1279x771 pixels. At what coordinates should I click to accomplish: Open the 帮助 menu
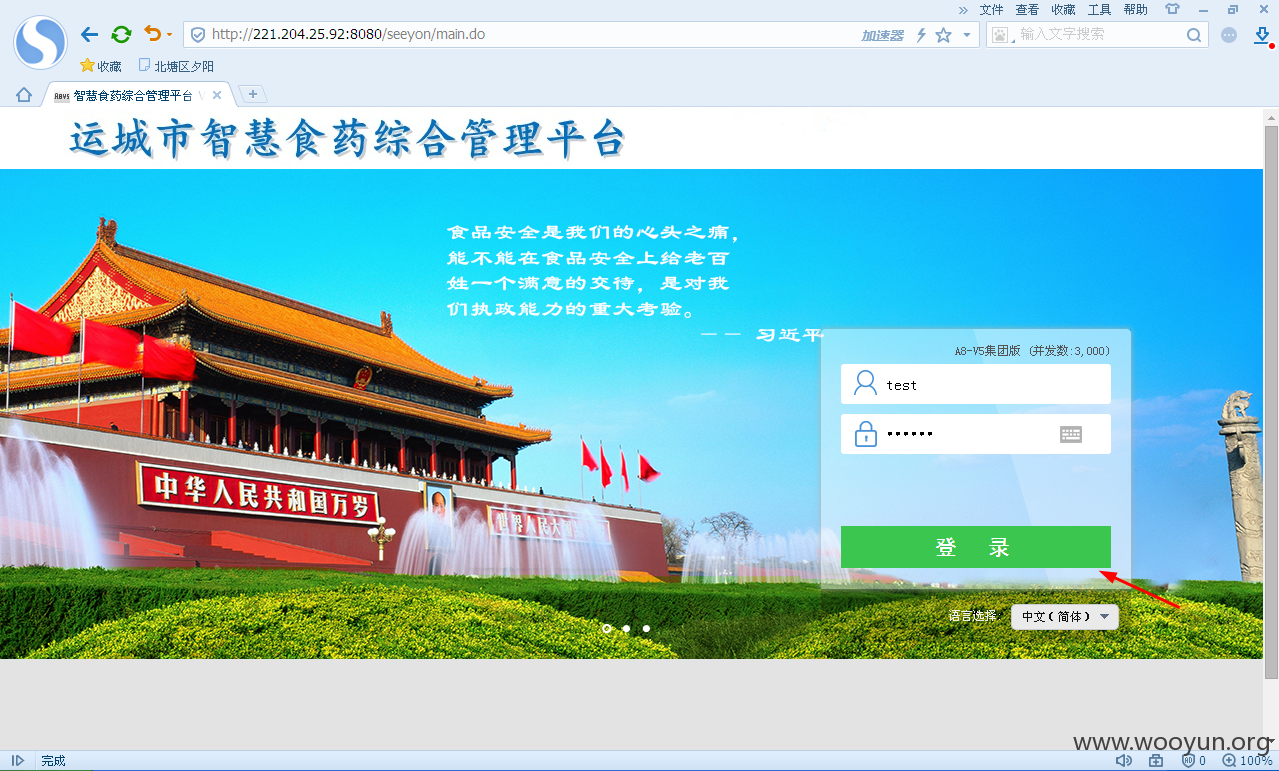tap(1135, 10)
